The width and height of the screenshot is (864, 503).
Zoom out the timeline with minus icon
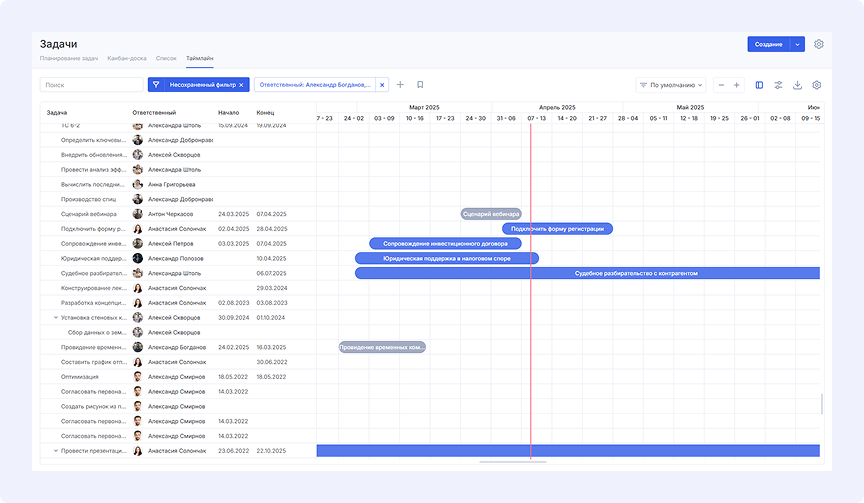[x=721, y=85]
